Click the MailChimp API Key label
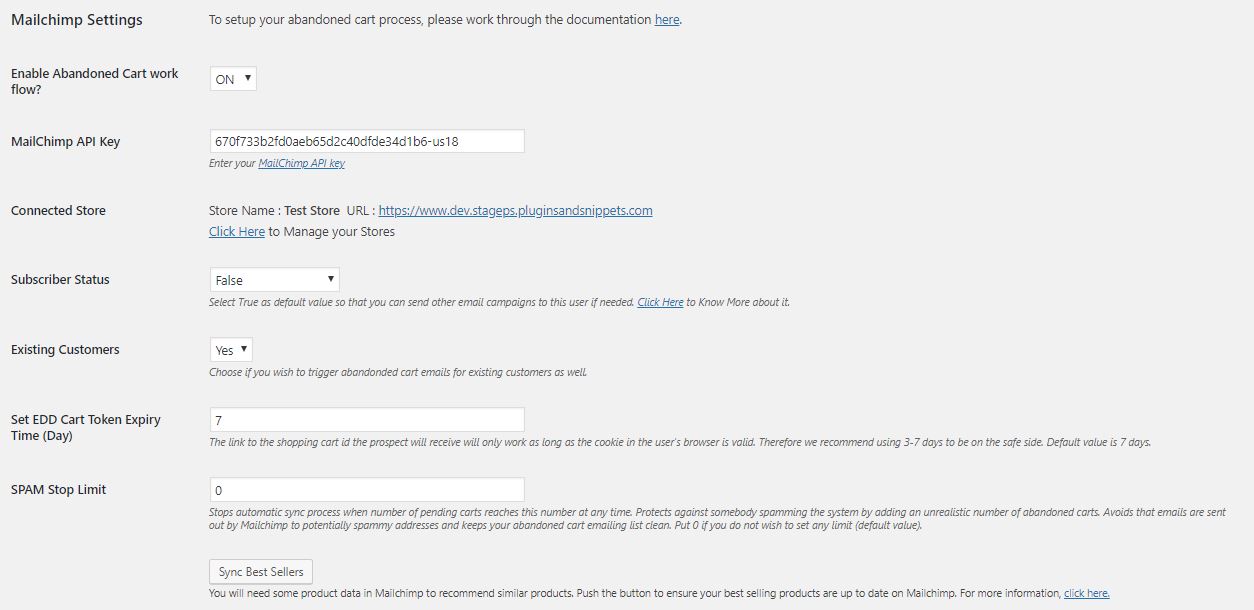The height and width of the screenshot is (610, 1254). click(65, 141)
